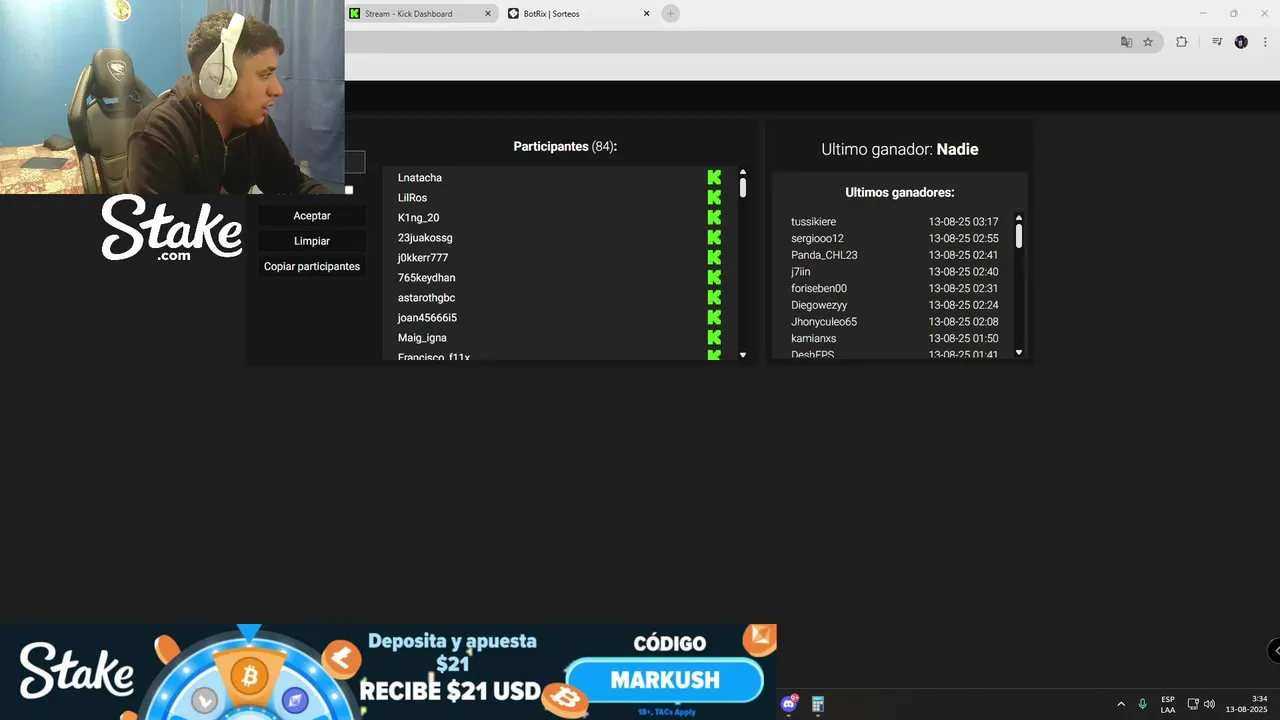
Task: Show hidden tray icons chevron
Action: tap(1120, 704)
